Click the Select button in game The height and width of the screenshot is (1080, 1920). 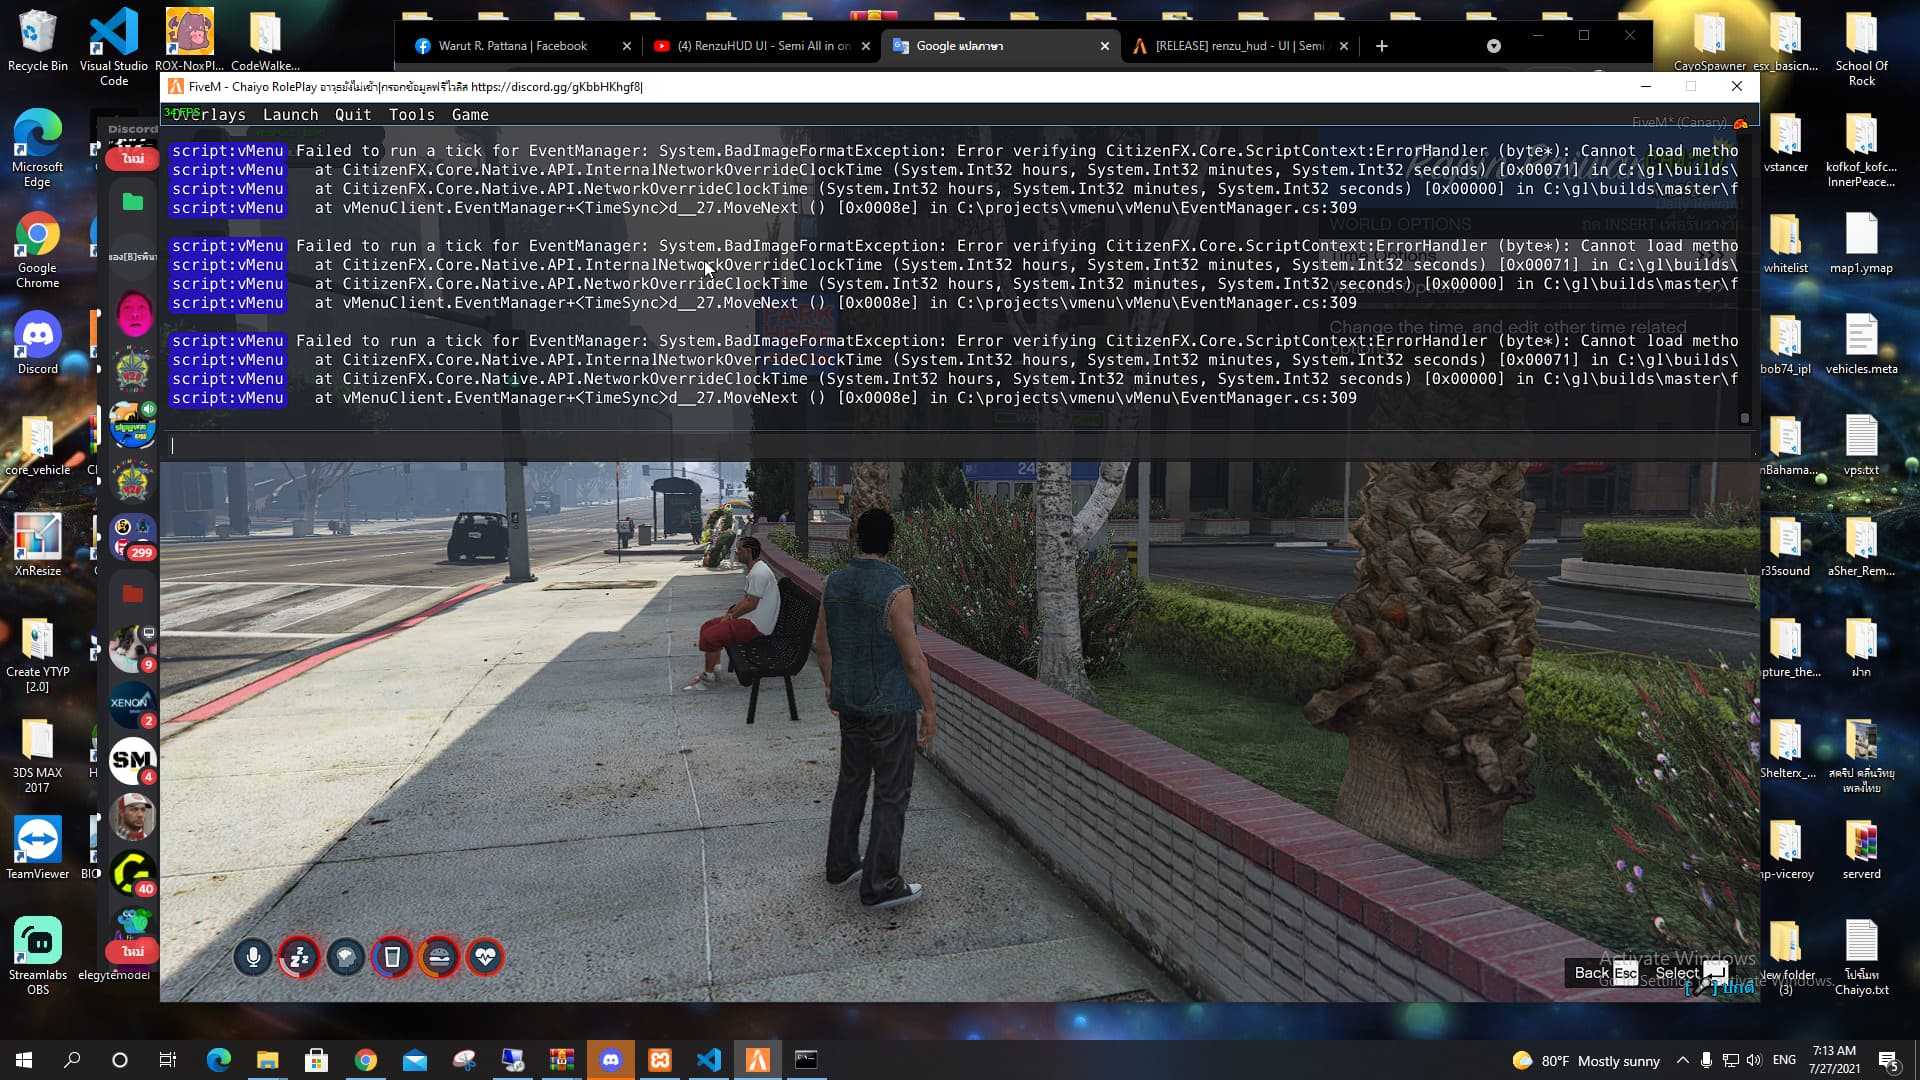click(1691, 973)
